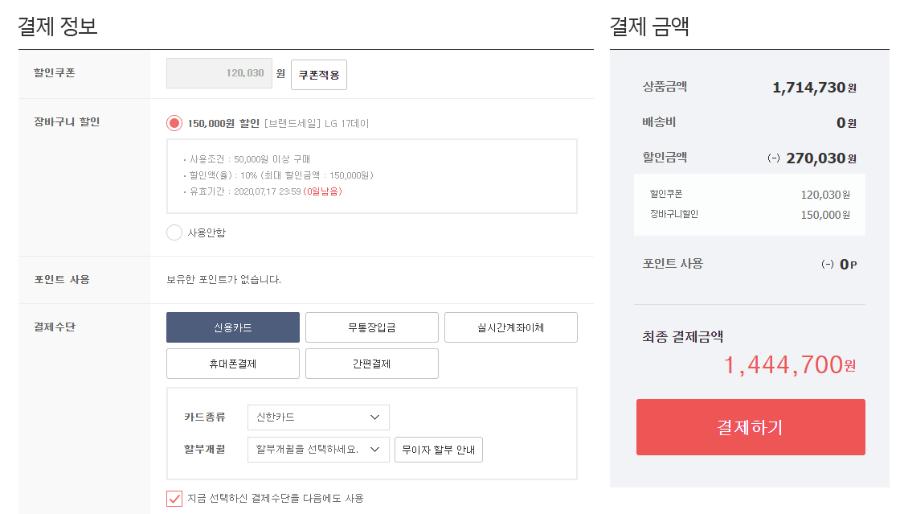Click the 무이자 할부 안내 button

439,450
